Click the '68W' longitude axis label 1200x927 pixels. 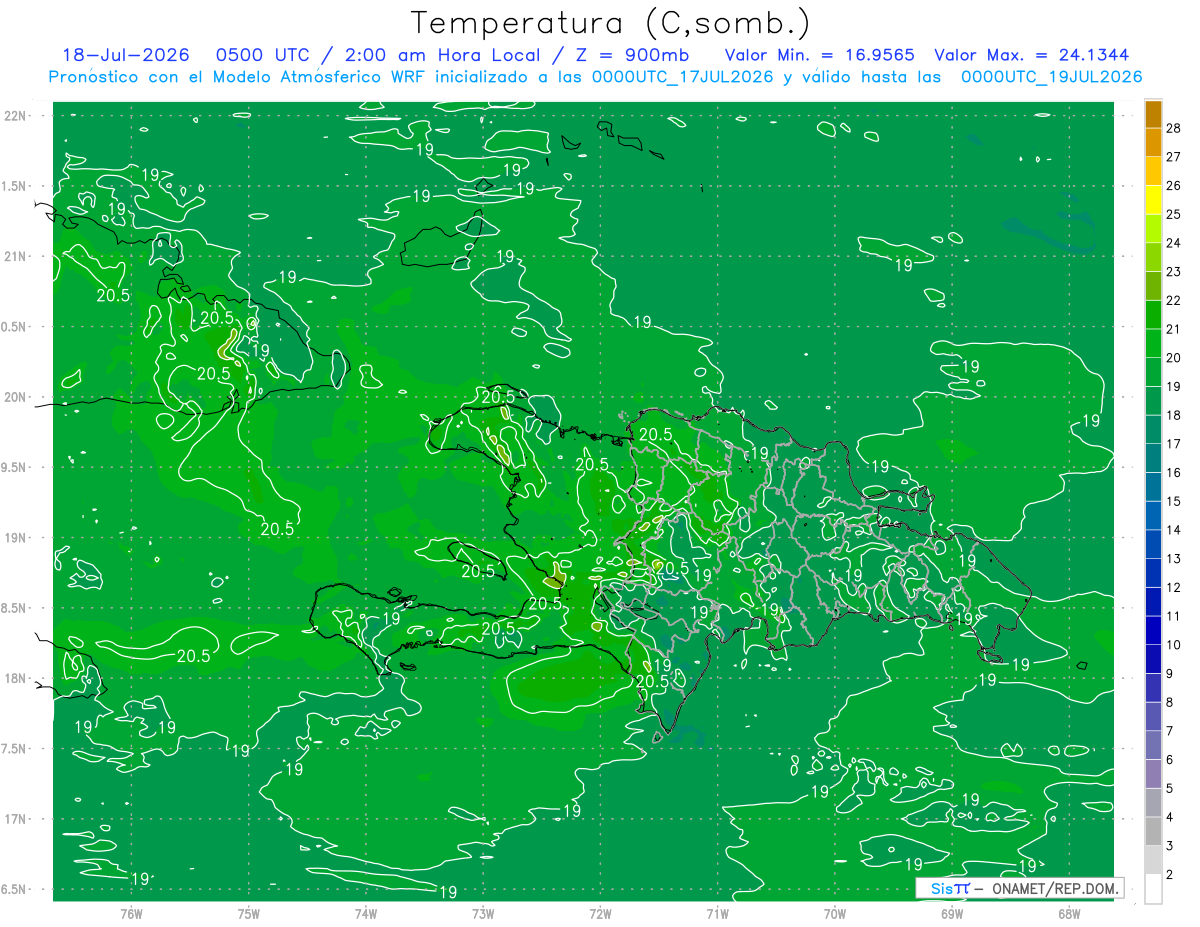(x=1069, y=914)
